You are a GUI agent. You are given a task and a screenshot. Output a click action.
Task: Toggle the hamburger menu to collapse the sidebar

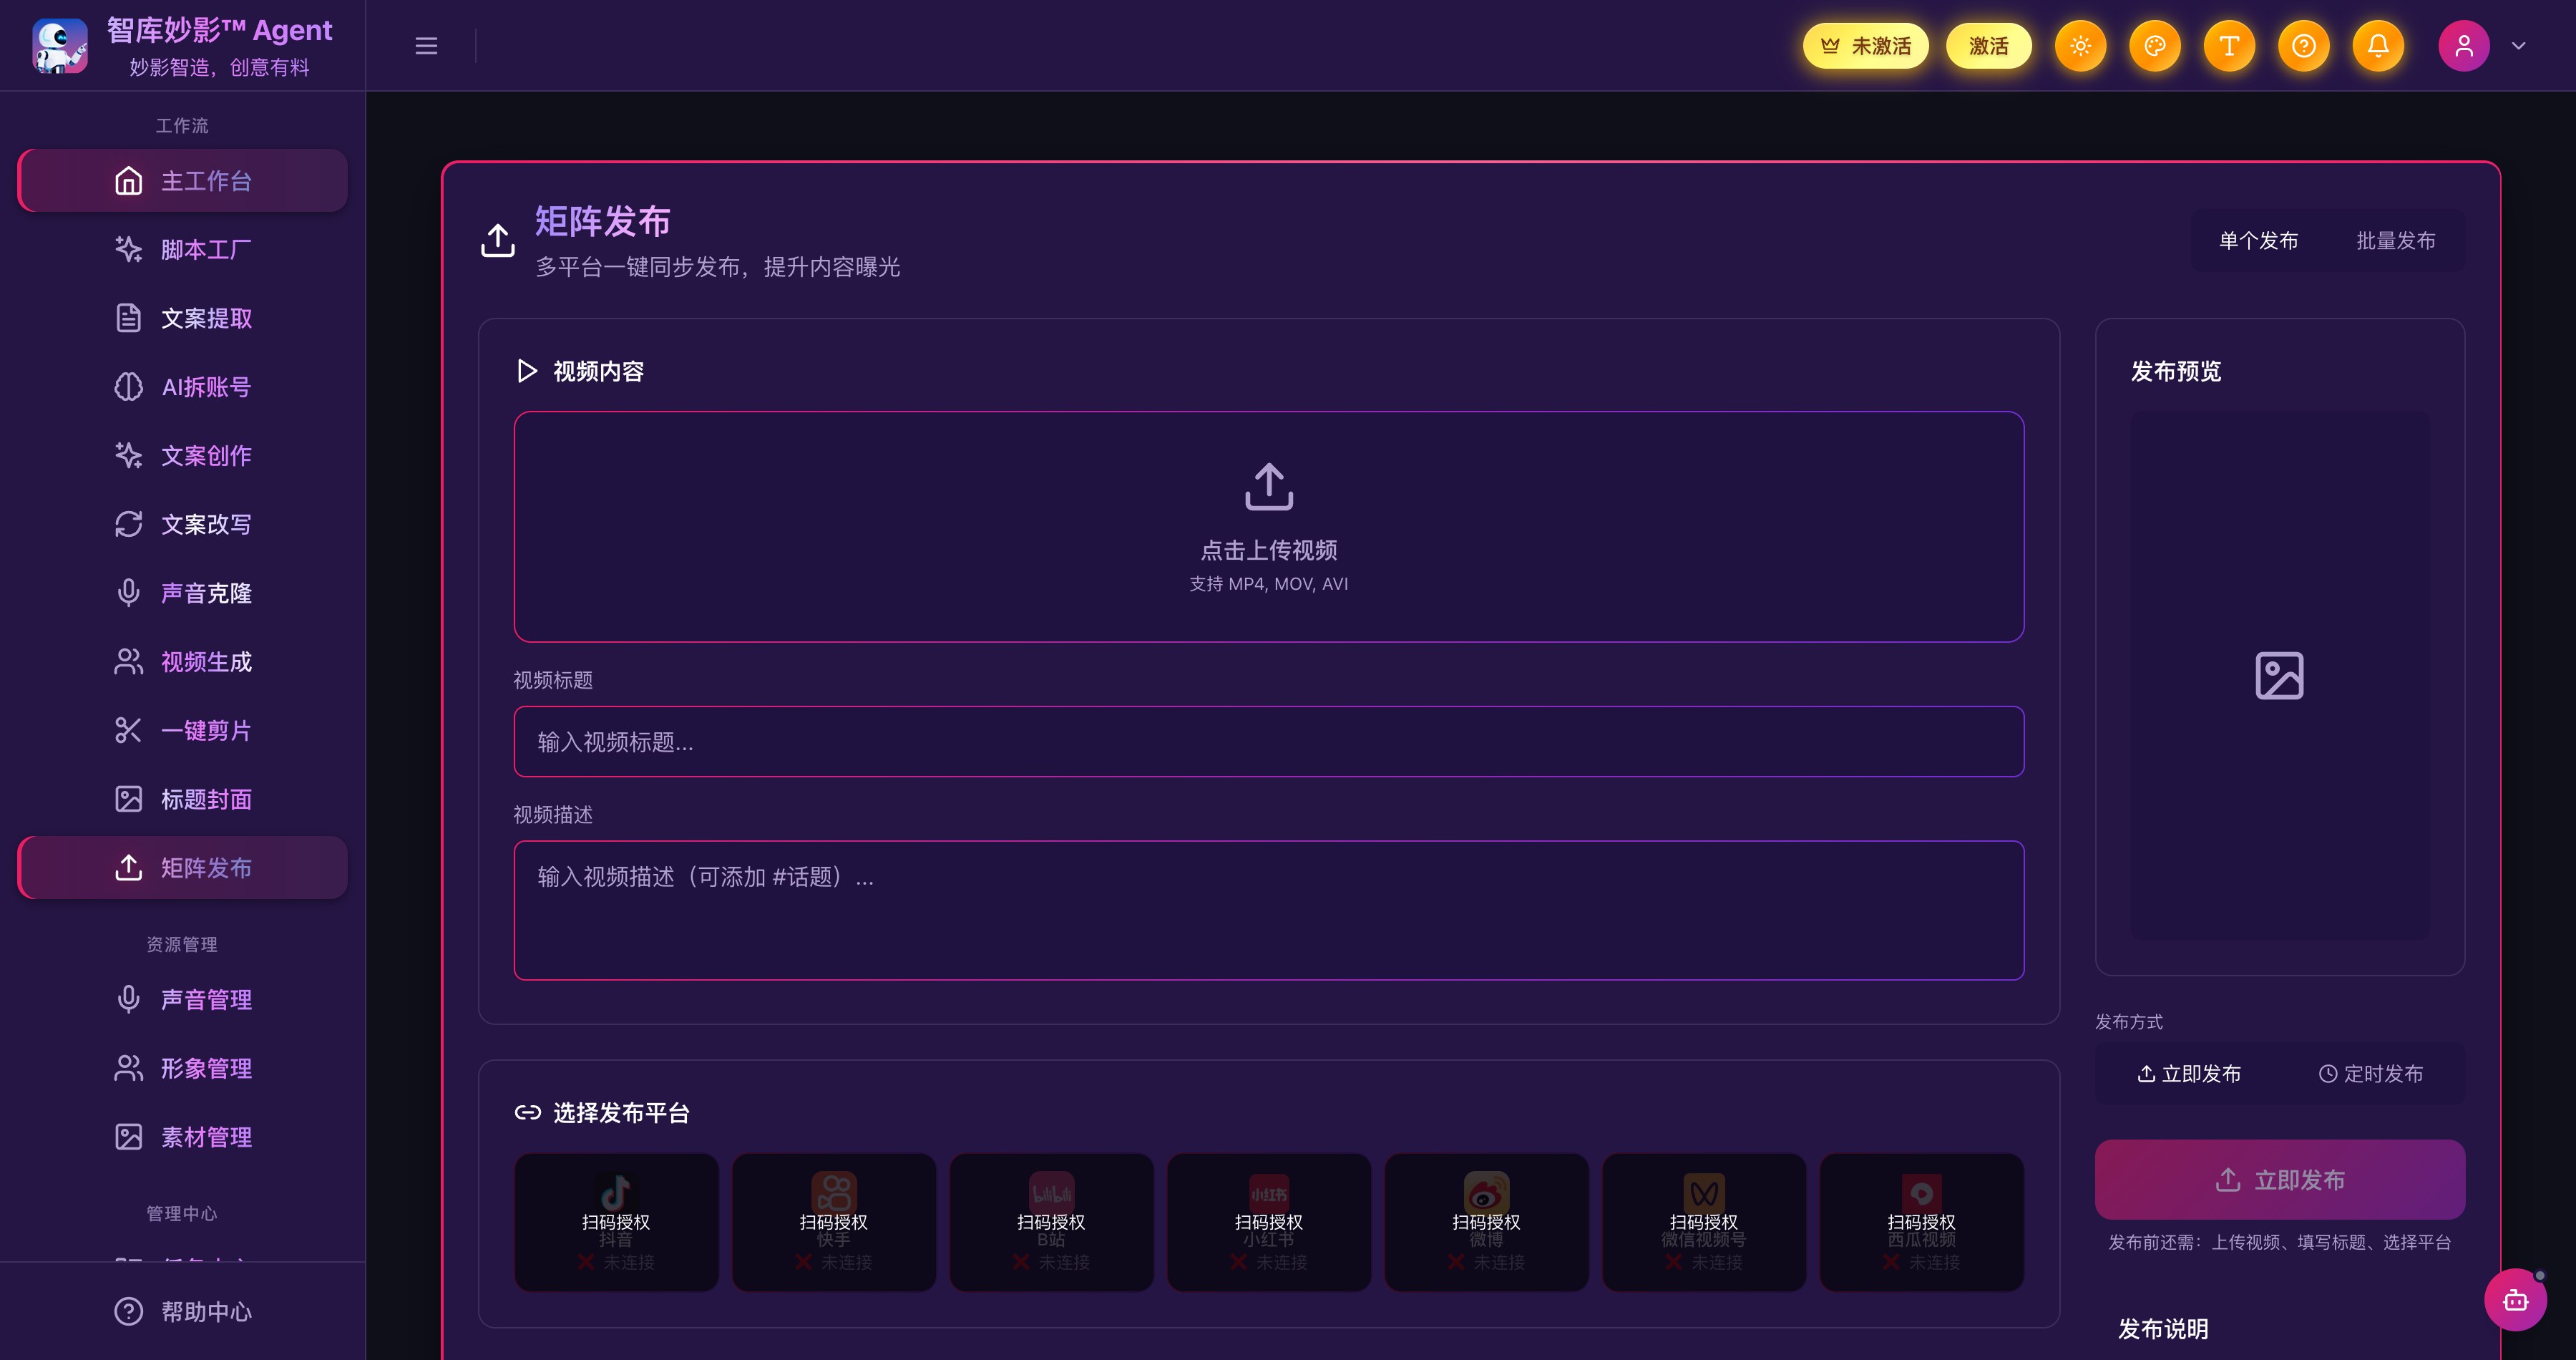click(x=426, y=46)
